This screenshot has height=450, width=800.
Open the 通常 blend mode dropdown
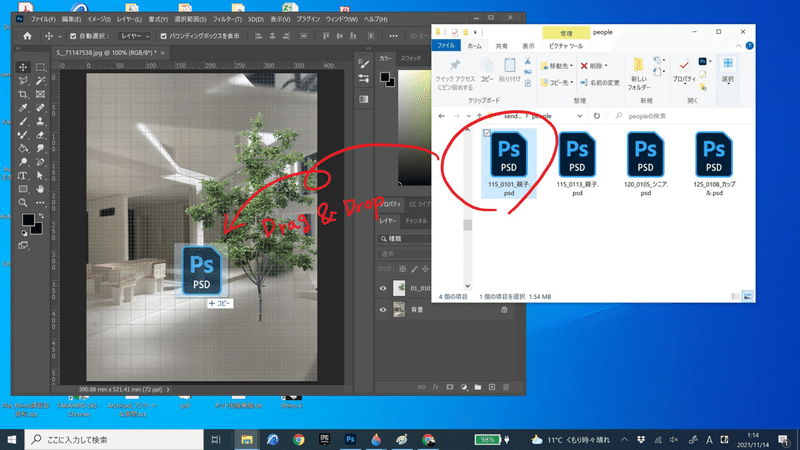406,254
